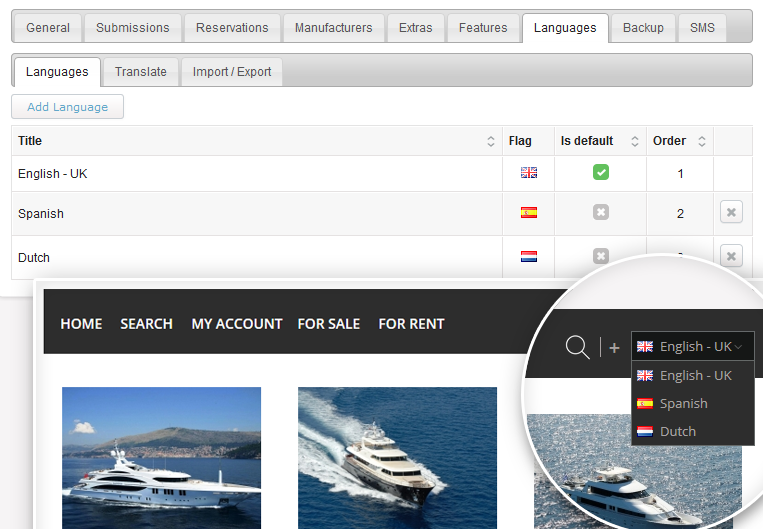Choose Spanish from language dropdown

coord(693,403)
